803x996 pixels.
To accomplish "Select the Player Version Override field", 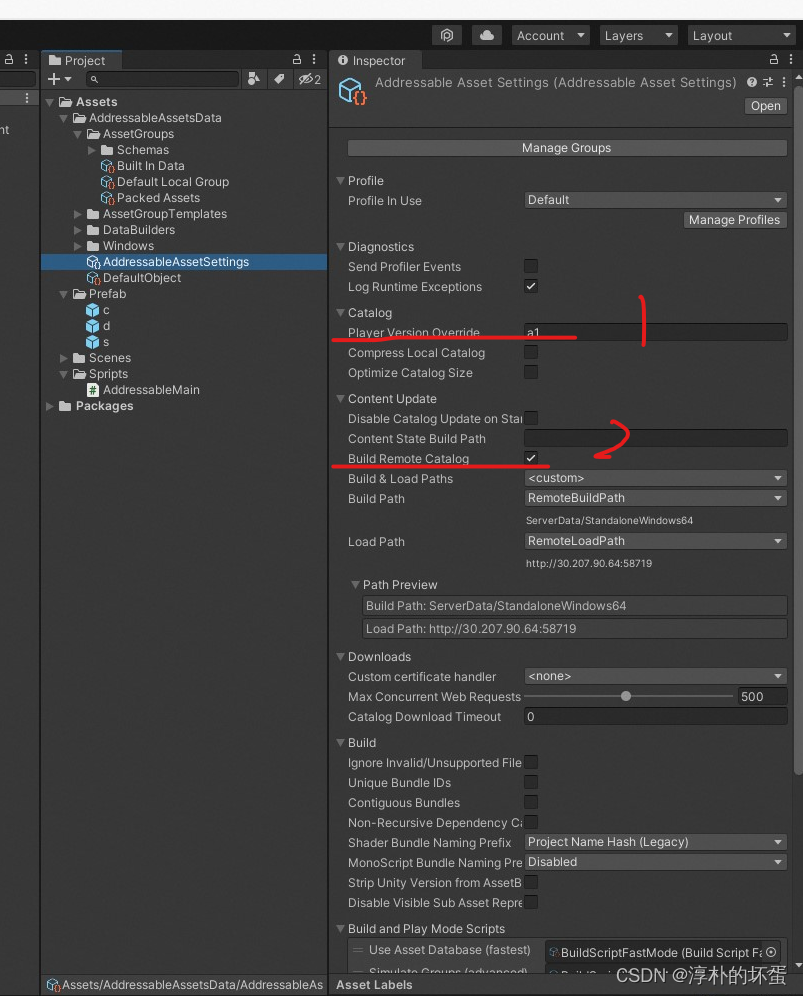I will (655, 332).
